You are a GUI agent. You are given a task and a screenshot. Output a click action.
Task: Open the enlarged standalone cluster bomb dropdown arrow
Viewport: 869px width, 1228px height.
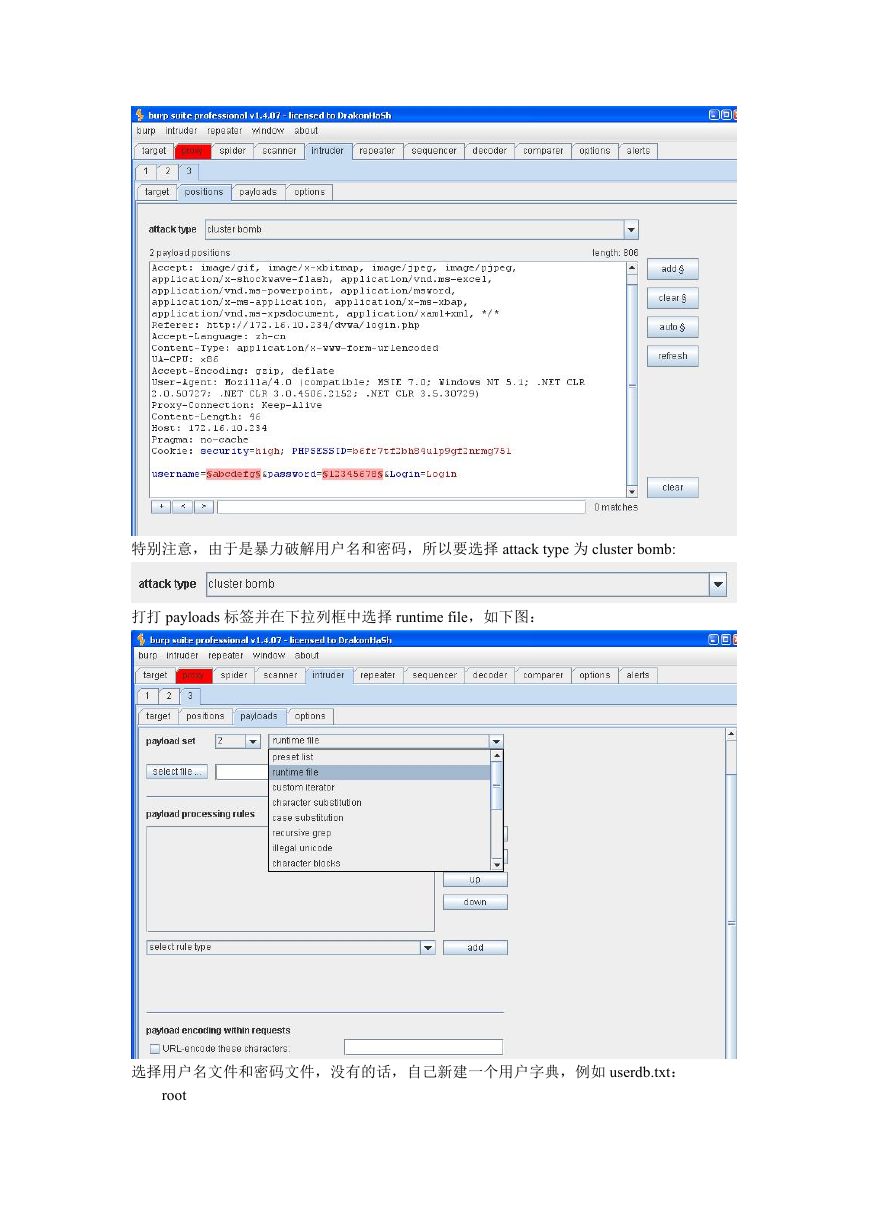point(717,584)
